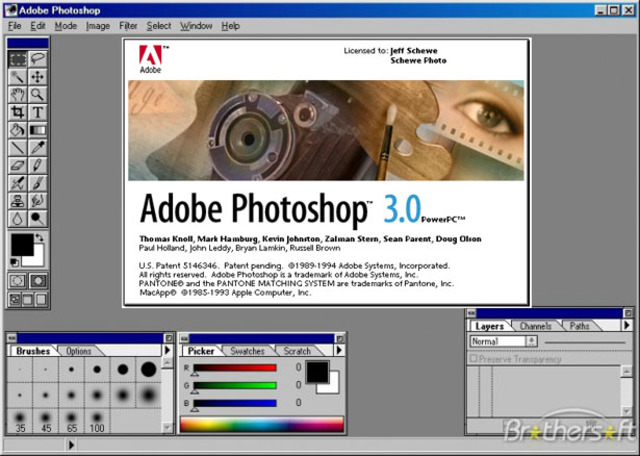
Task: Select the 100-pixel soft brush
Action: [97, 422]
